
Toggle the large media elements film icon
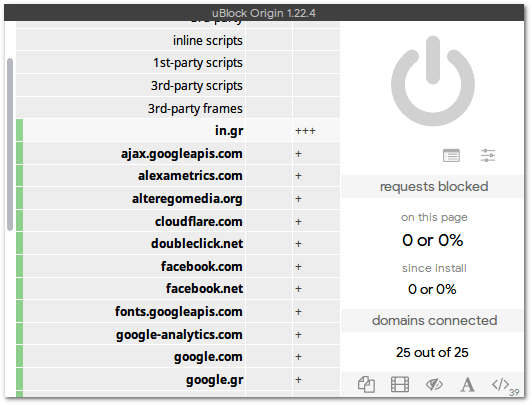[400, 385]
